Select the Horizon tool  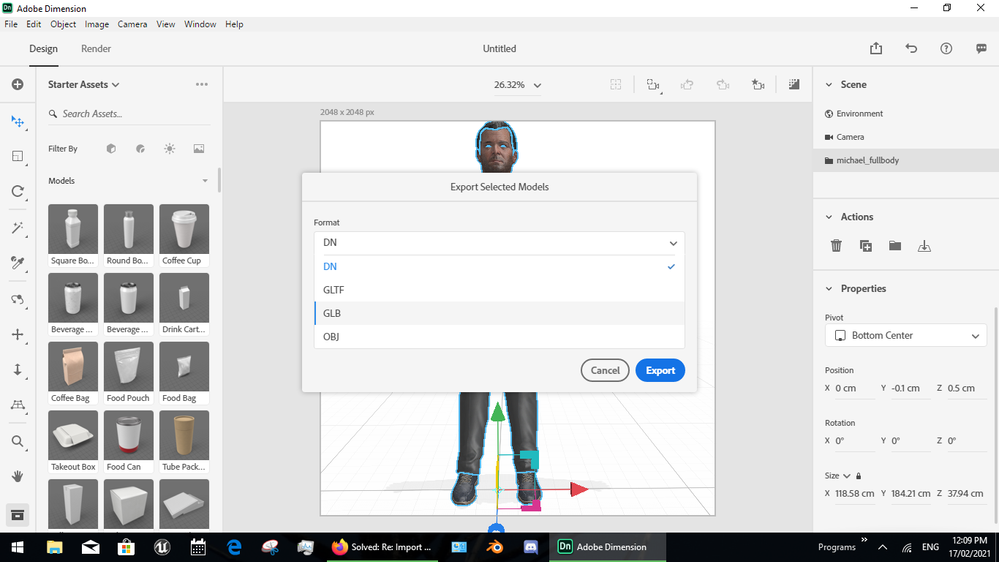(17, 405)
